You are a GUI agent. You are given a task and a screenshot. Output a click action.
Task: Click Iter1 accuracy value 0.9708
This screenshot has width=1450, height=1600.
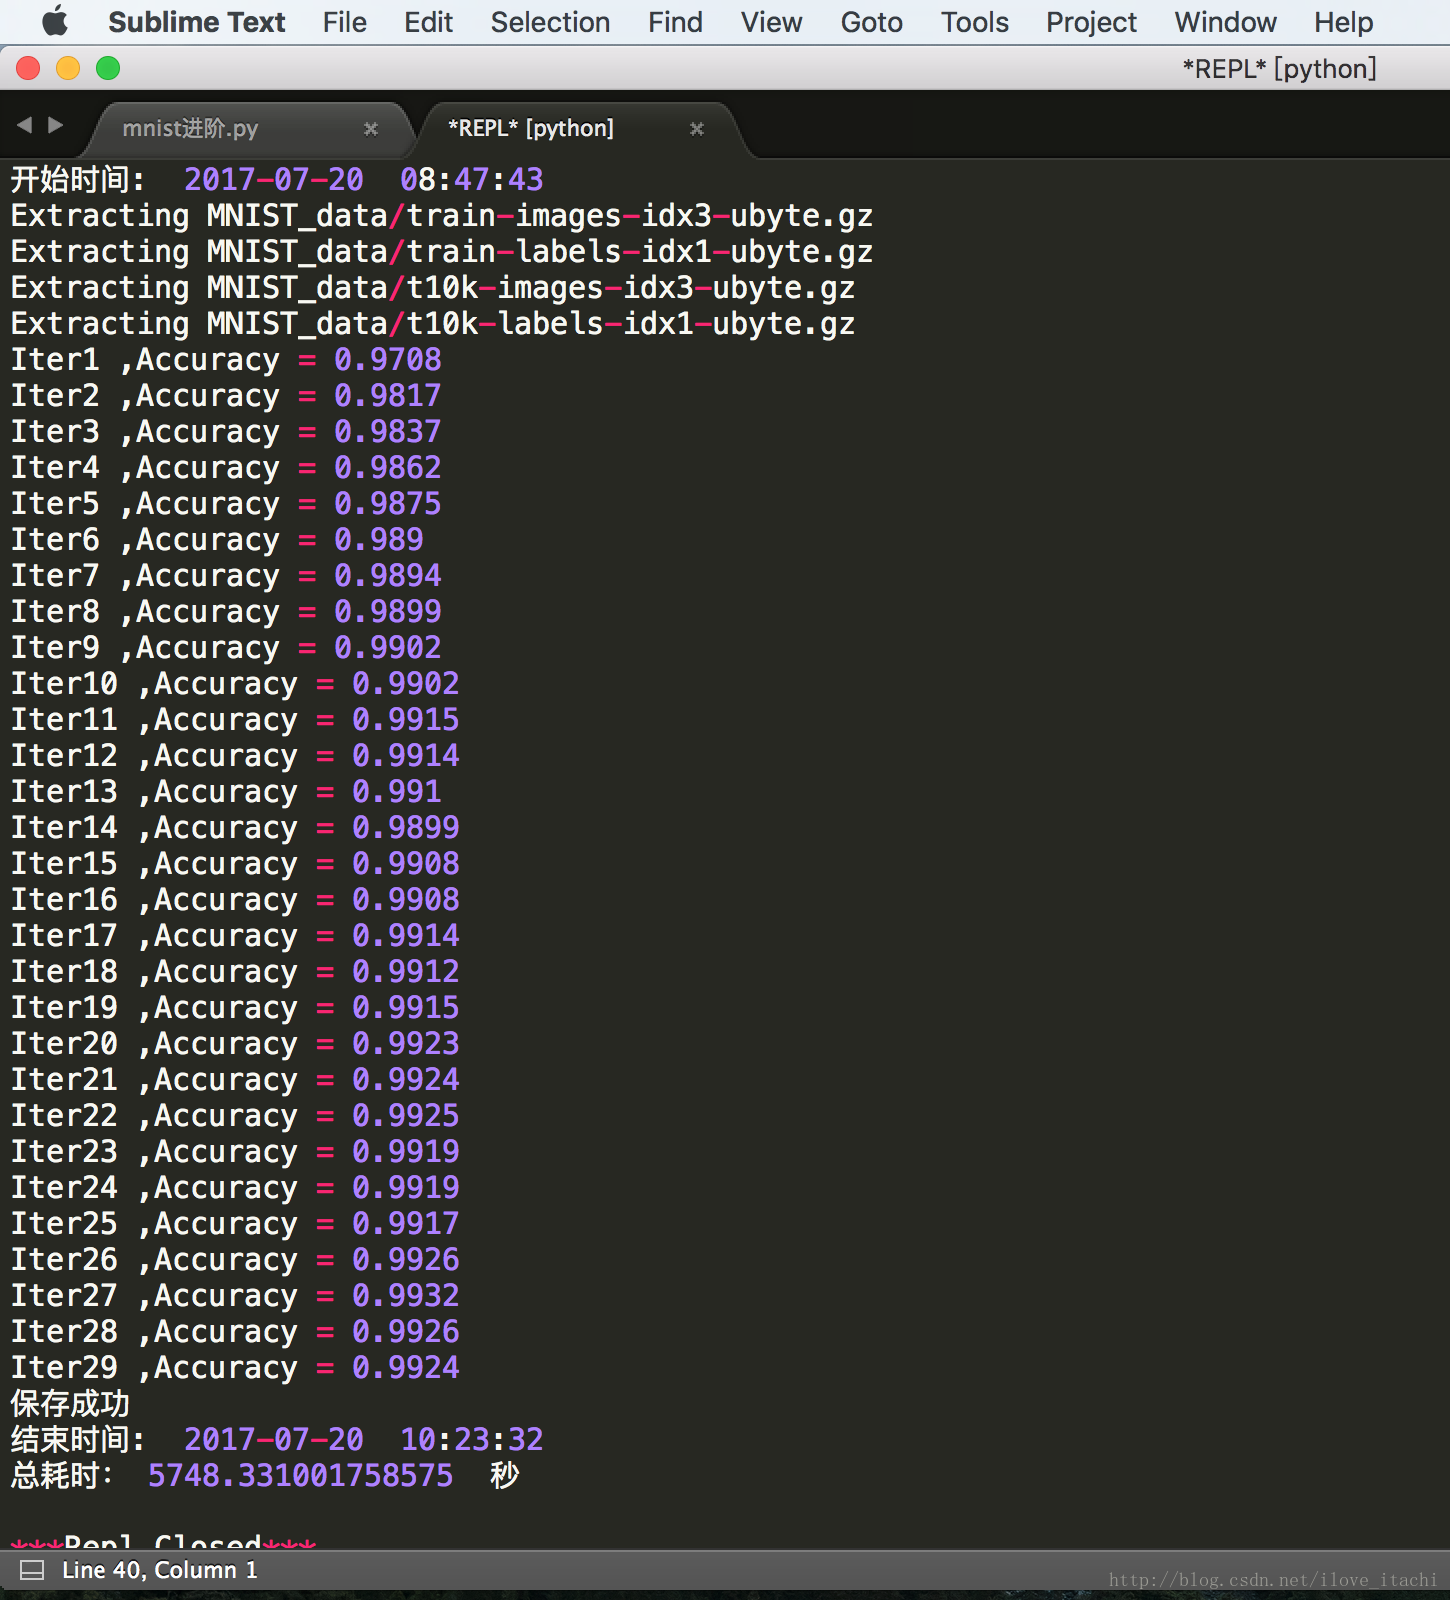388,360
